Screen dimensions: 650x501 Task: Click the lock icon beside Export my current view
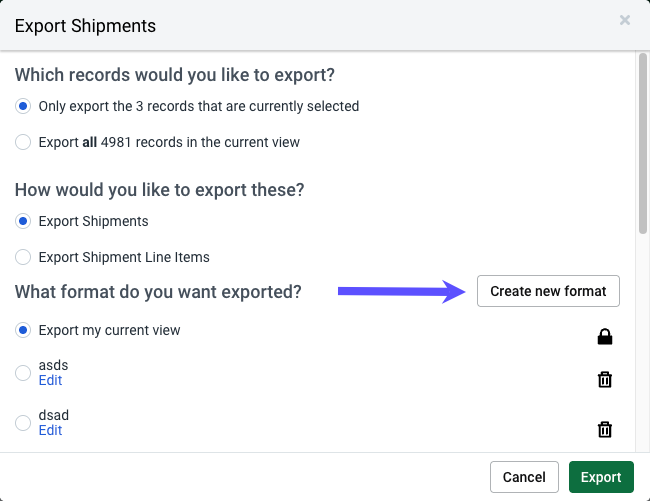pos(605,336)
